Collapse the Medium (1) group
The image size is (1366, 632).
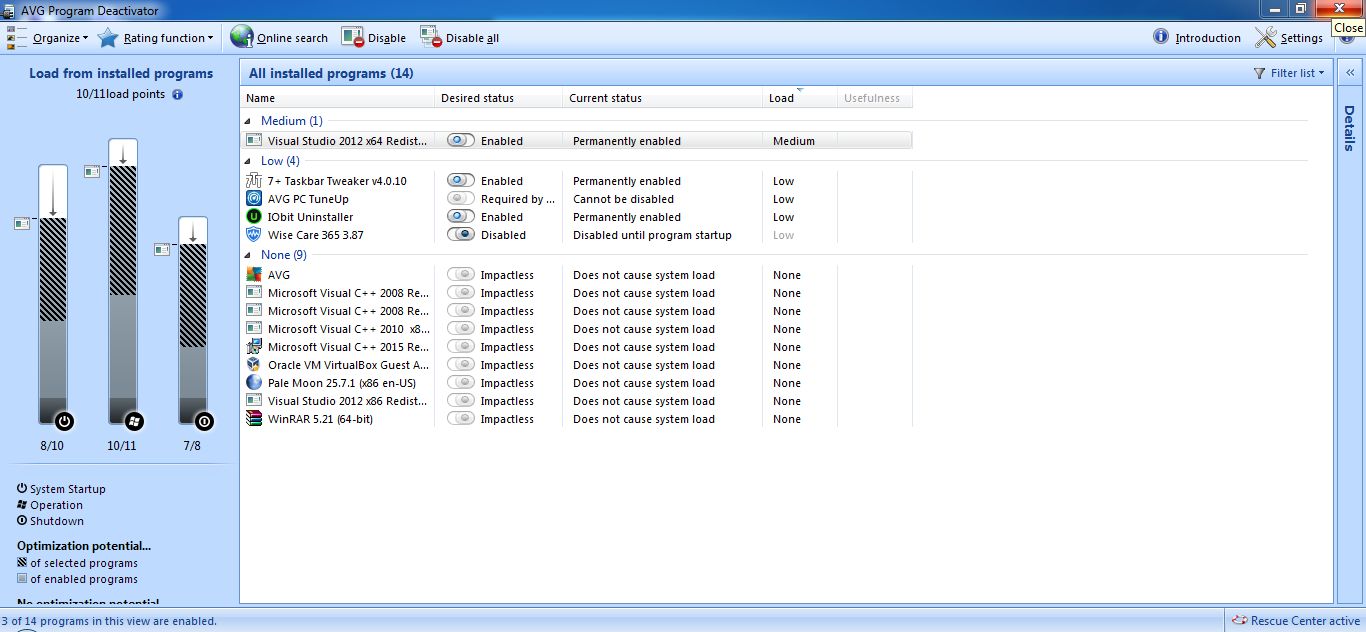click(x=248, y=121)
